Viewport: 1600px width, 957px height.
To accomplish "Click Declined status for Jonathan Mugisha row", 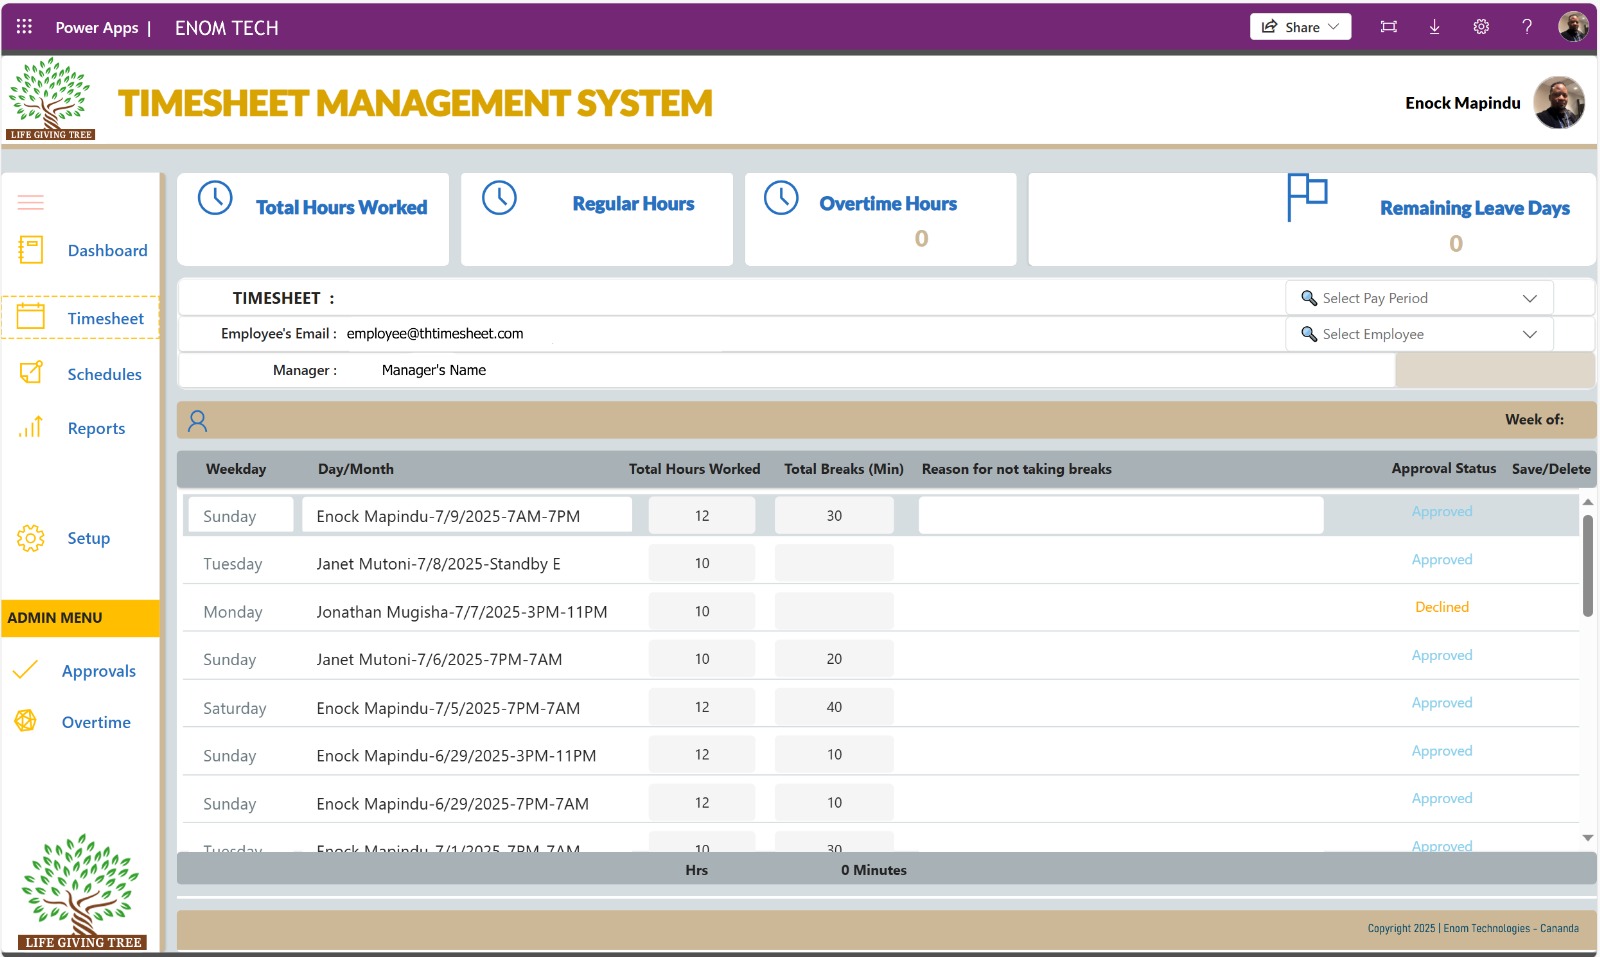I will pos(1442,607).
